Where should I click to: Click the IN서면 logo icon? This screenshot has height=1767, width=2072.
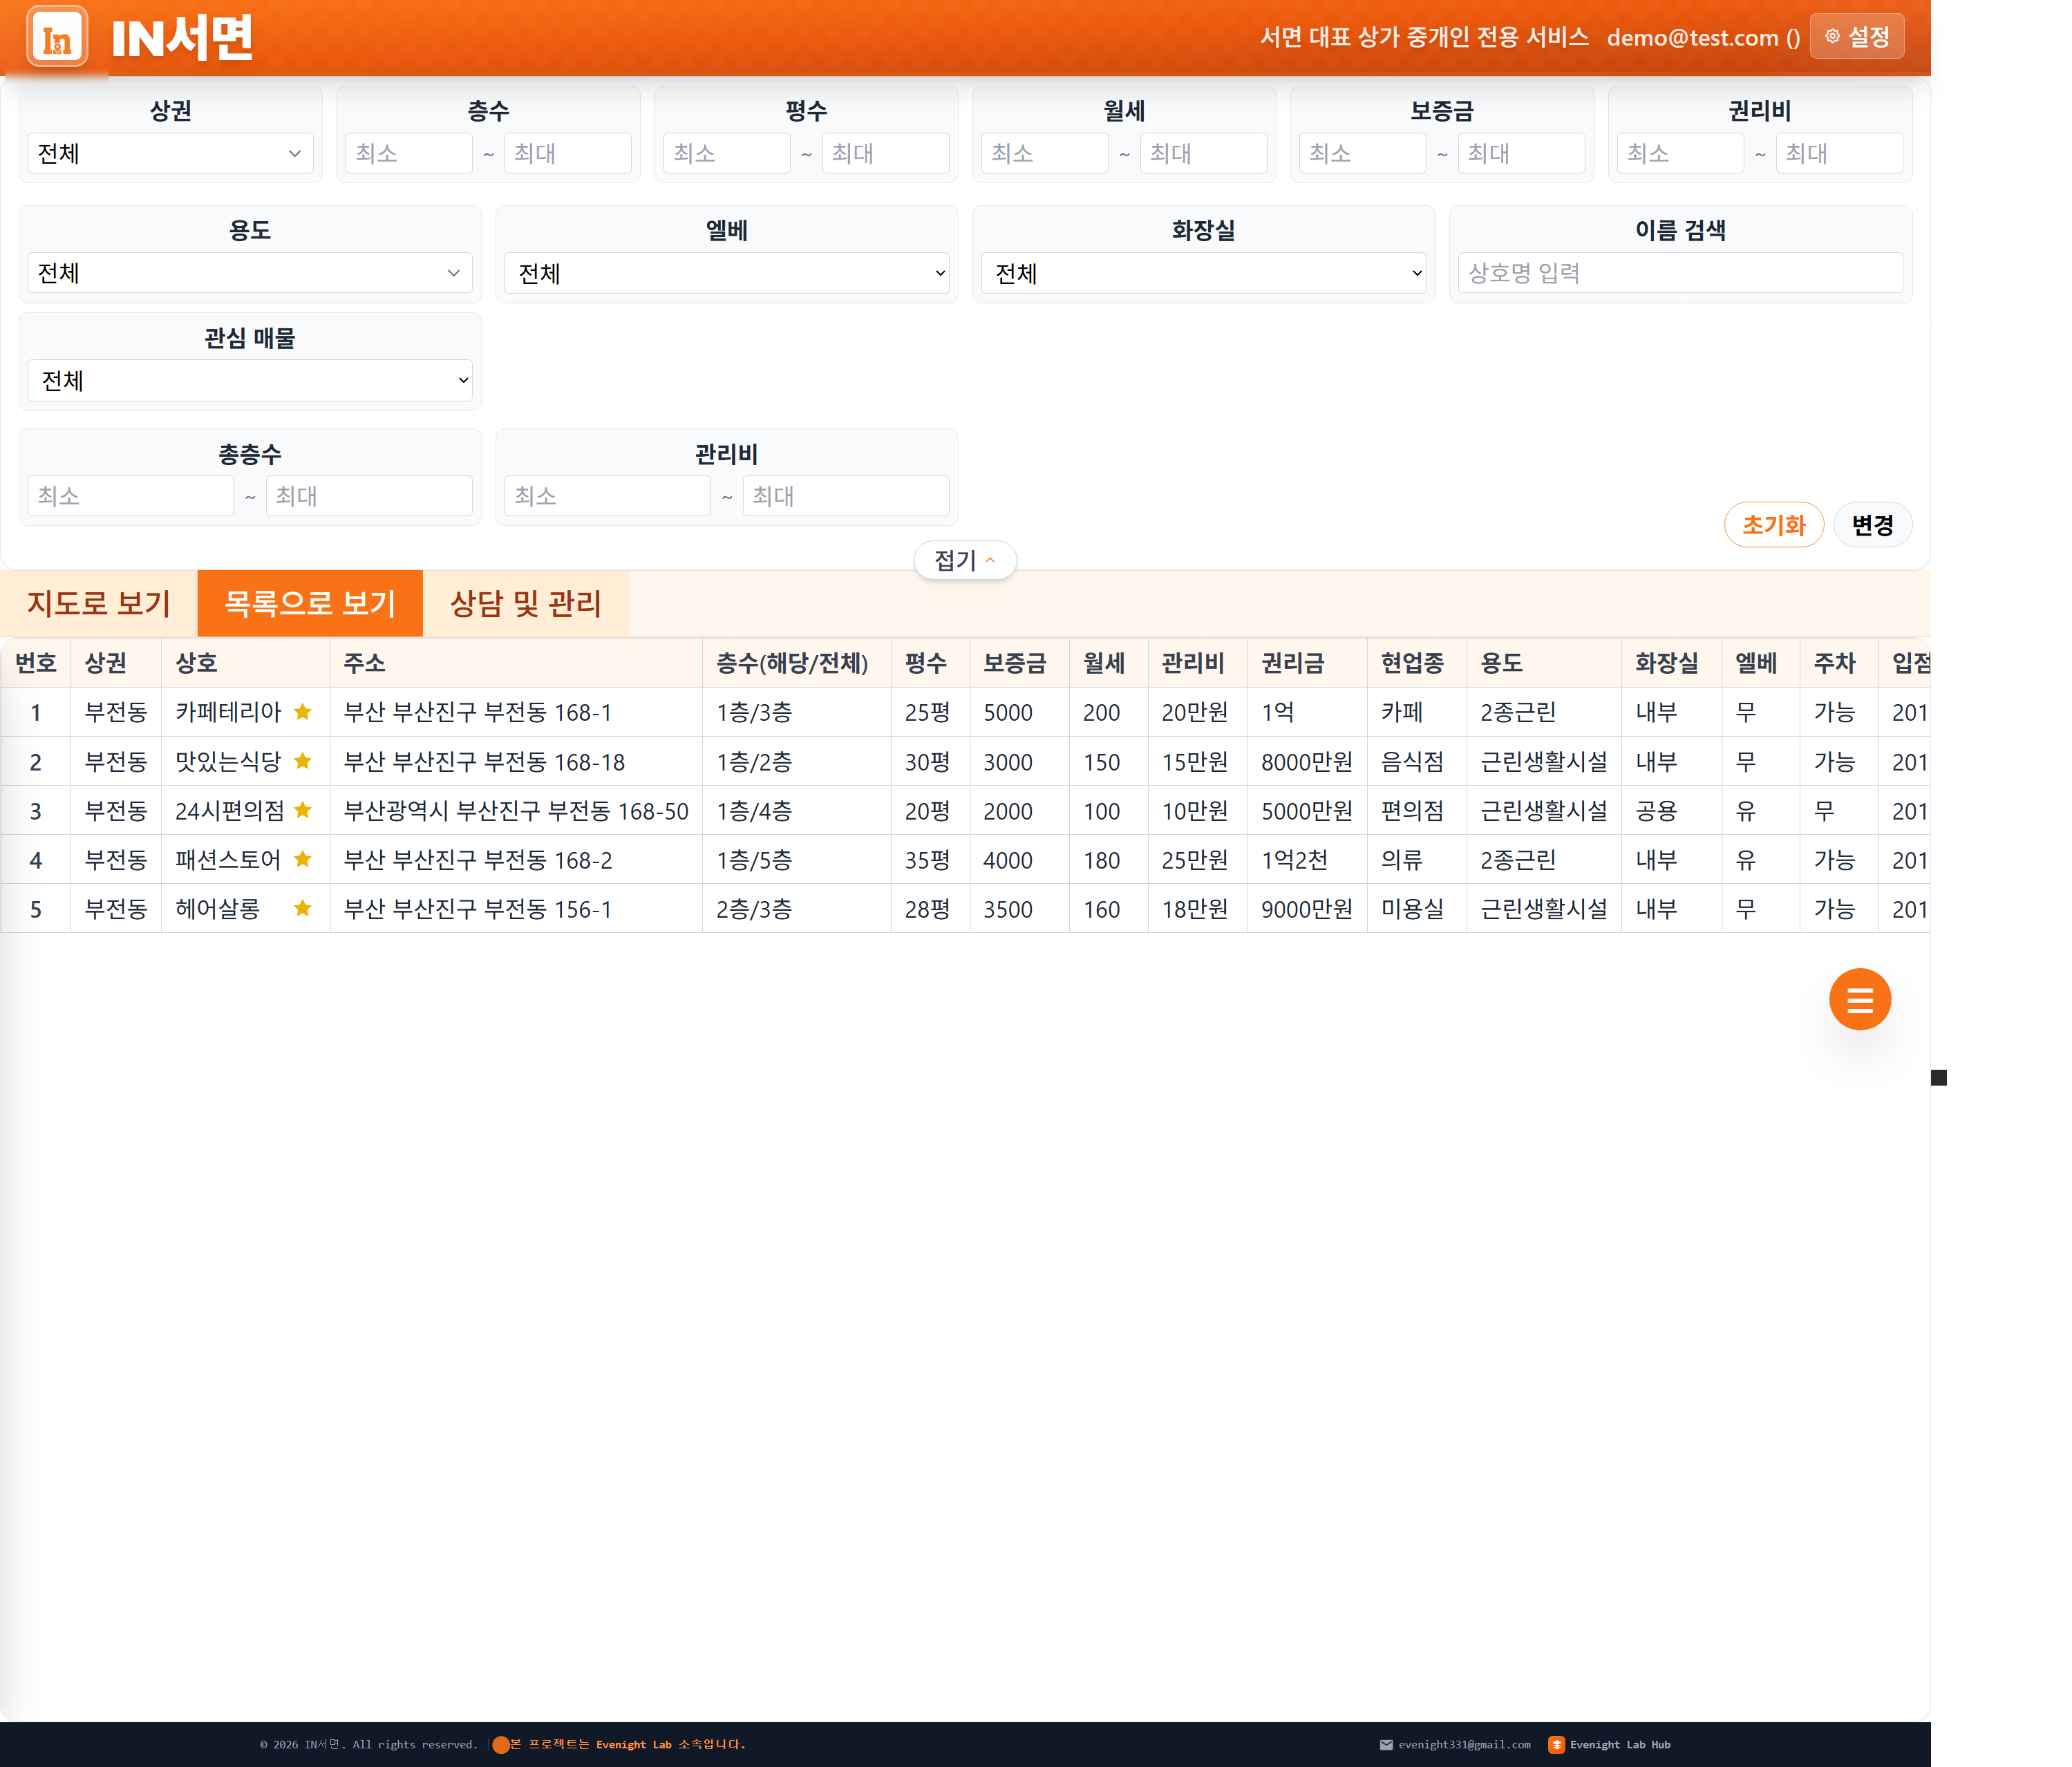point(57,37)
